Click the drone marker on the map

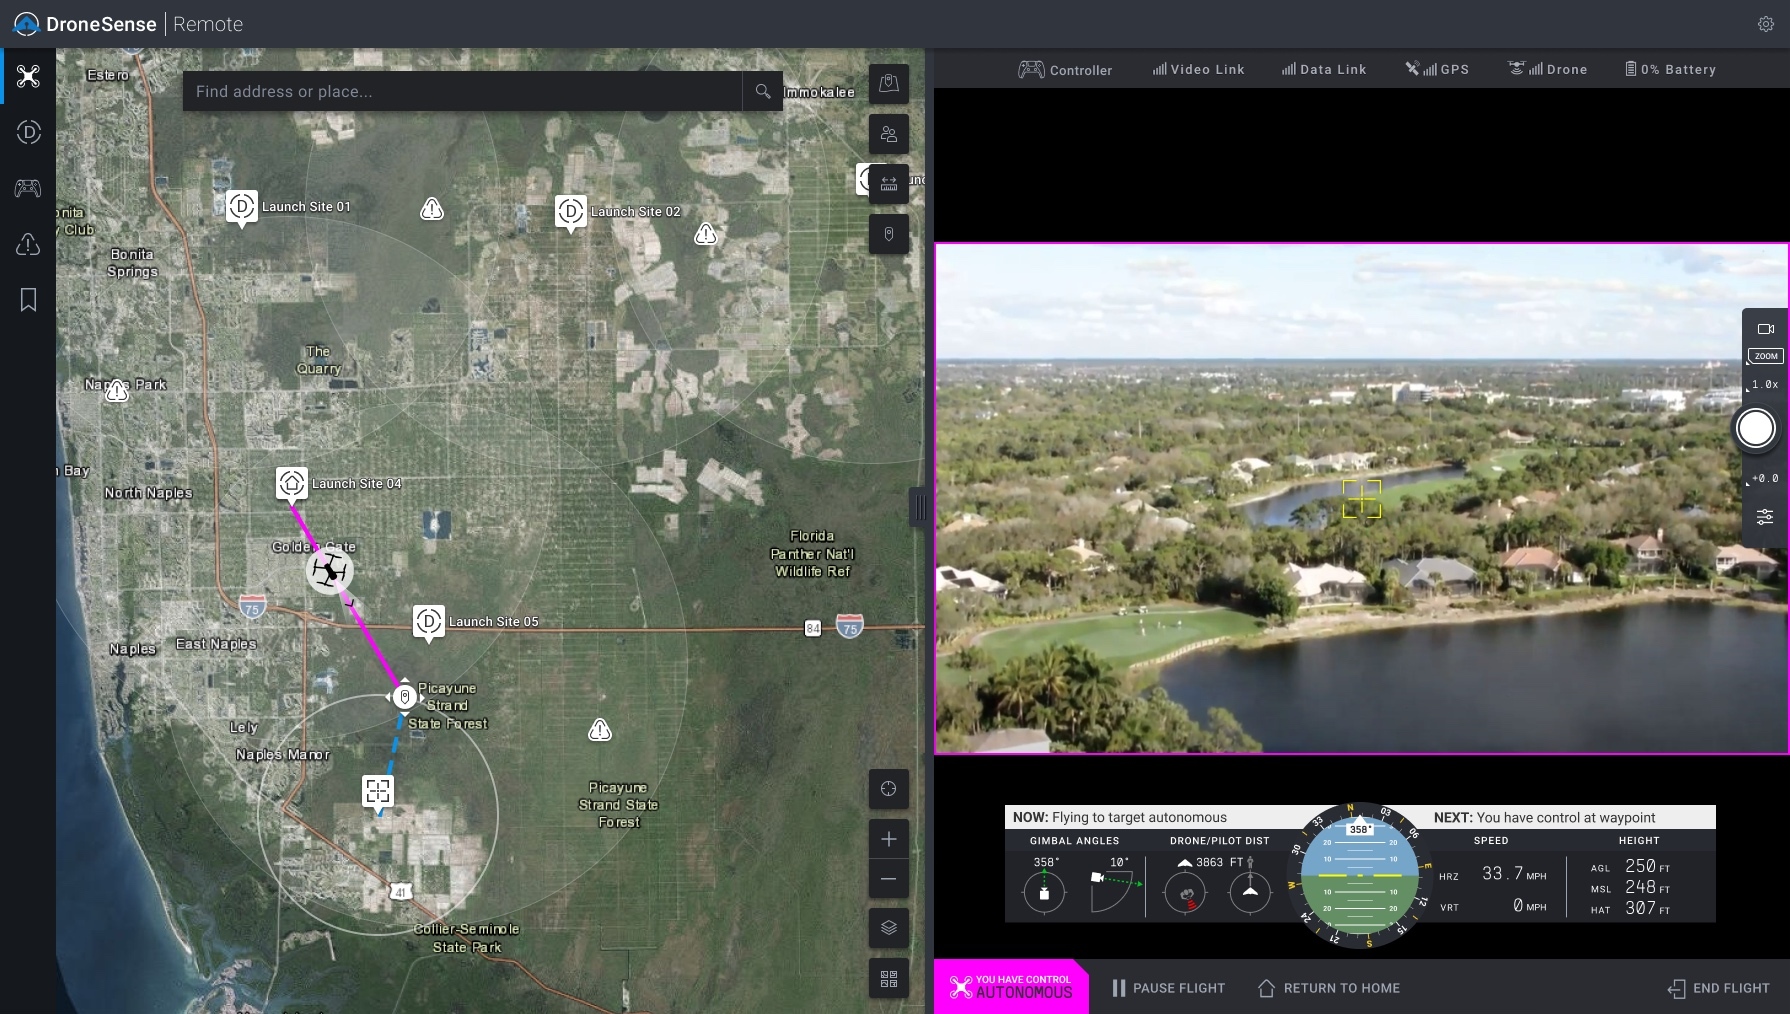pos(329,571)
